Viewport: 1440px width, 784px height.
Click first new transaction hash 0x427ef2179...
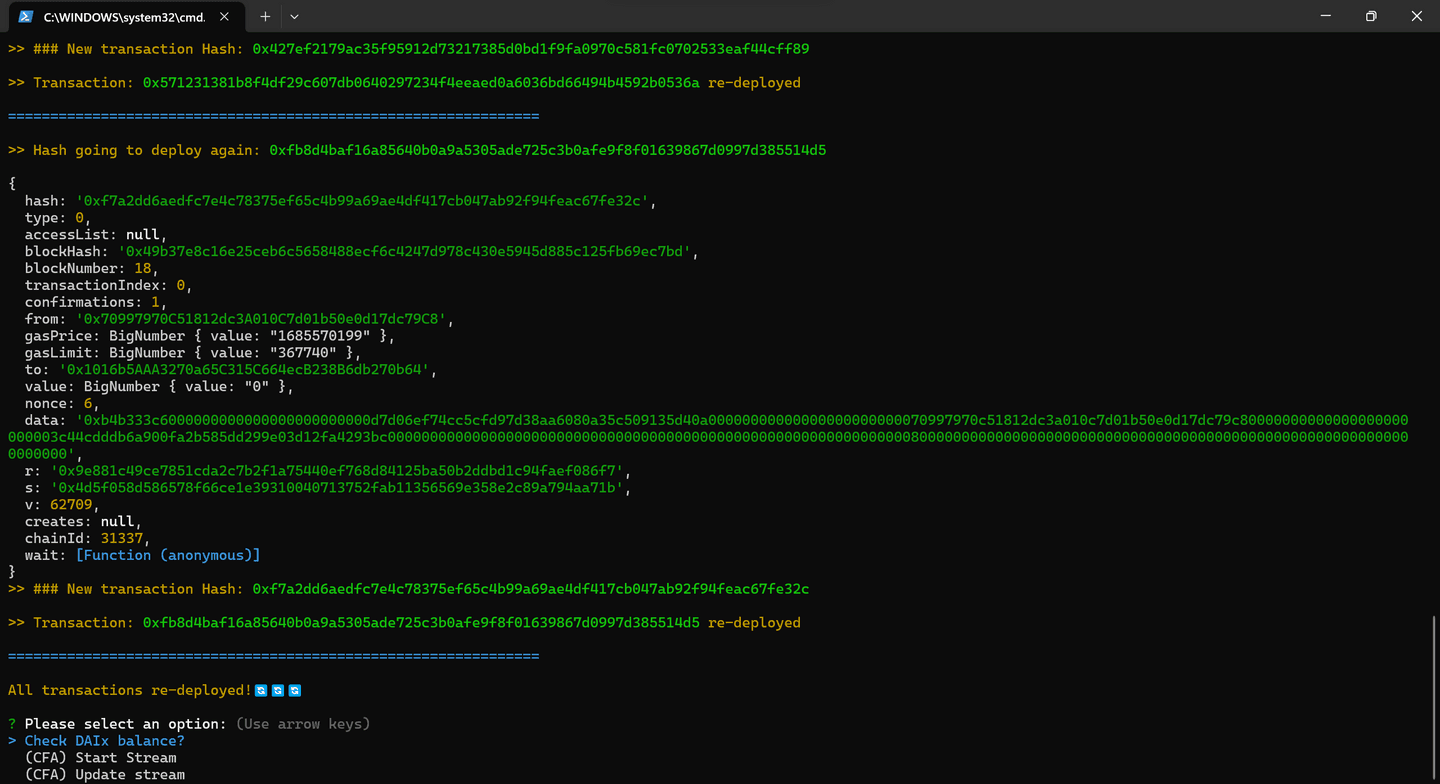(530, 49)
